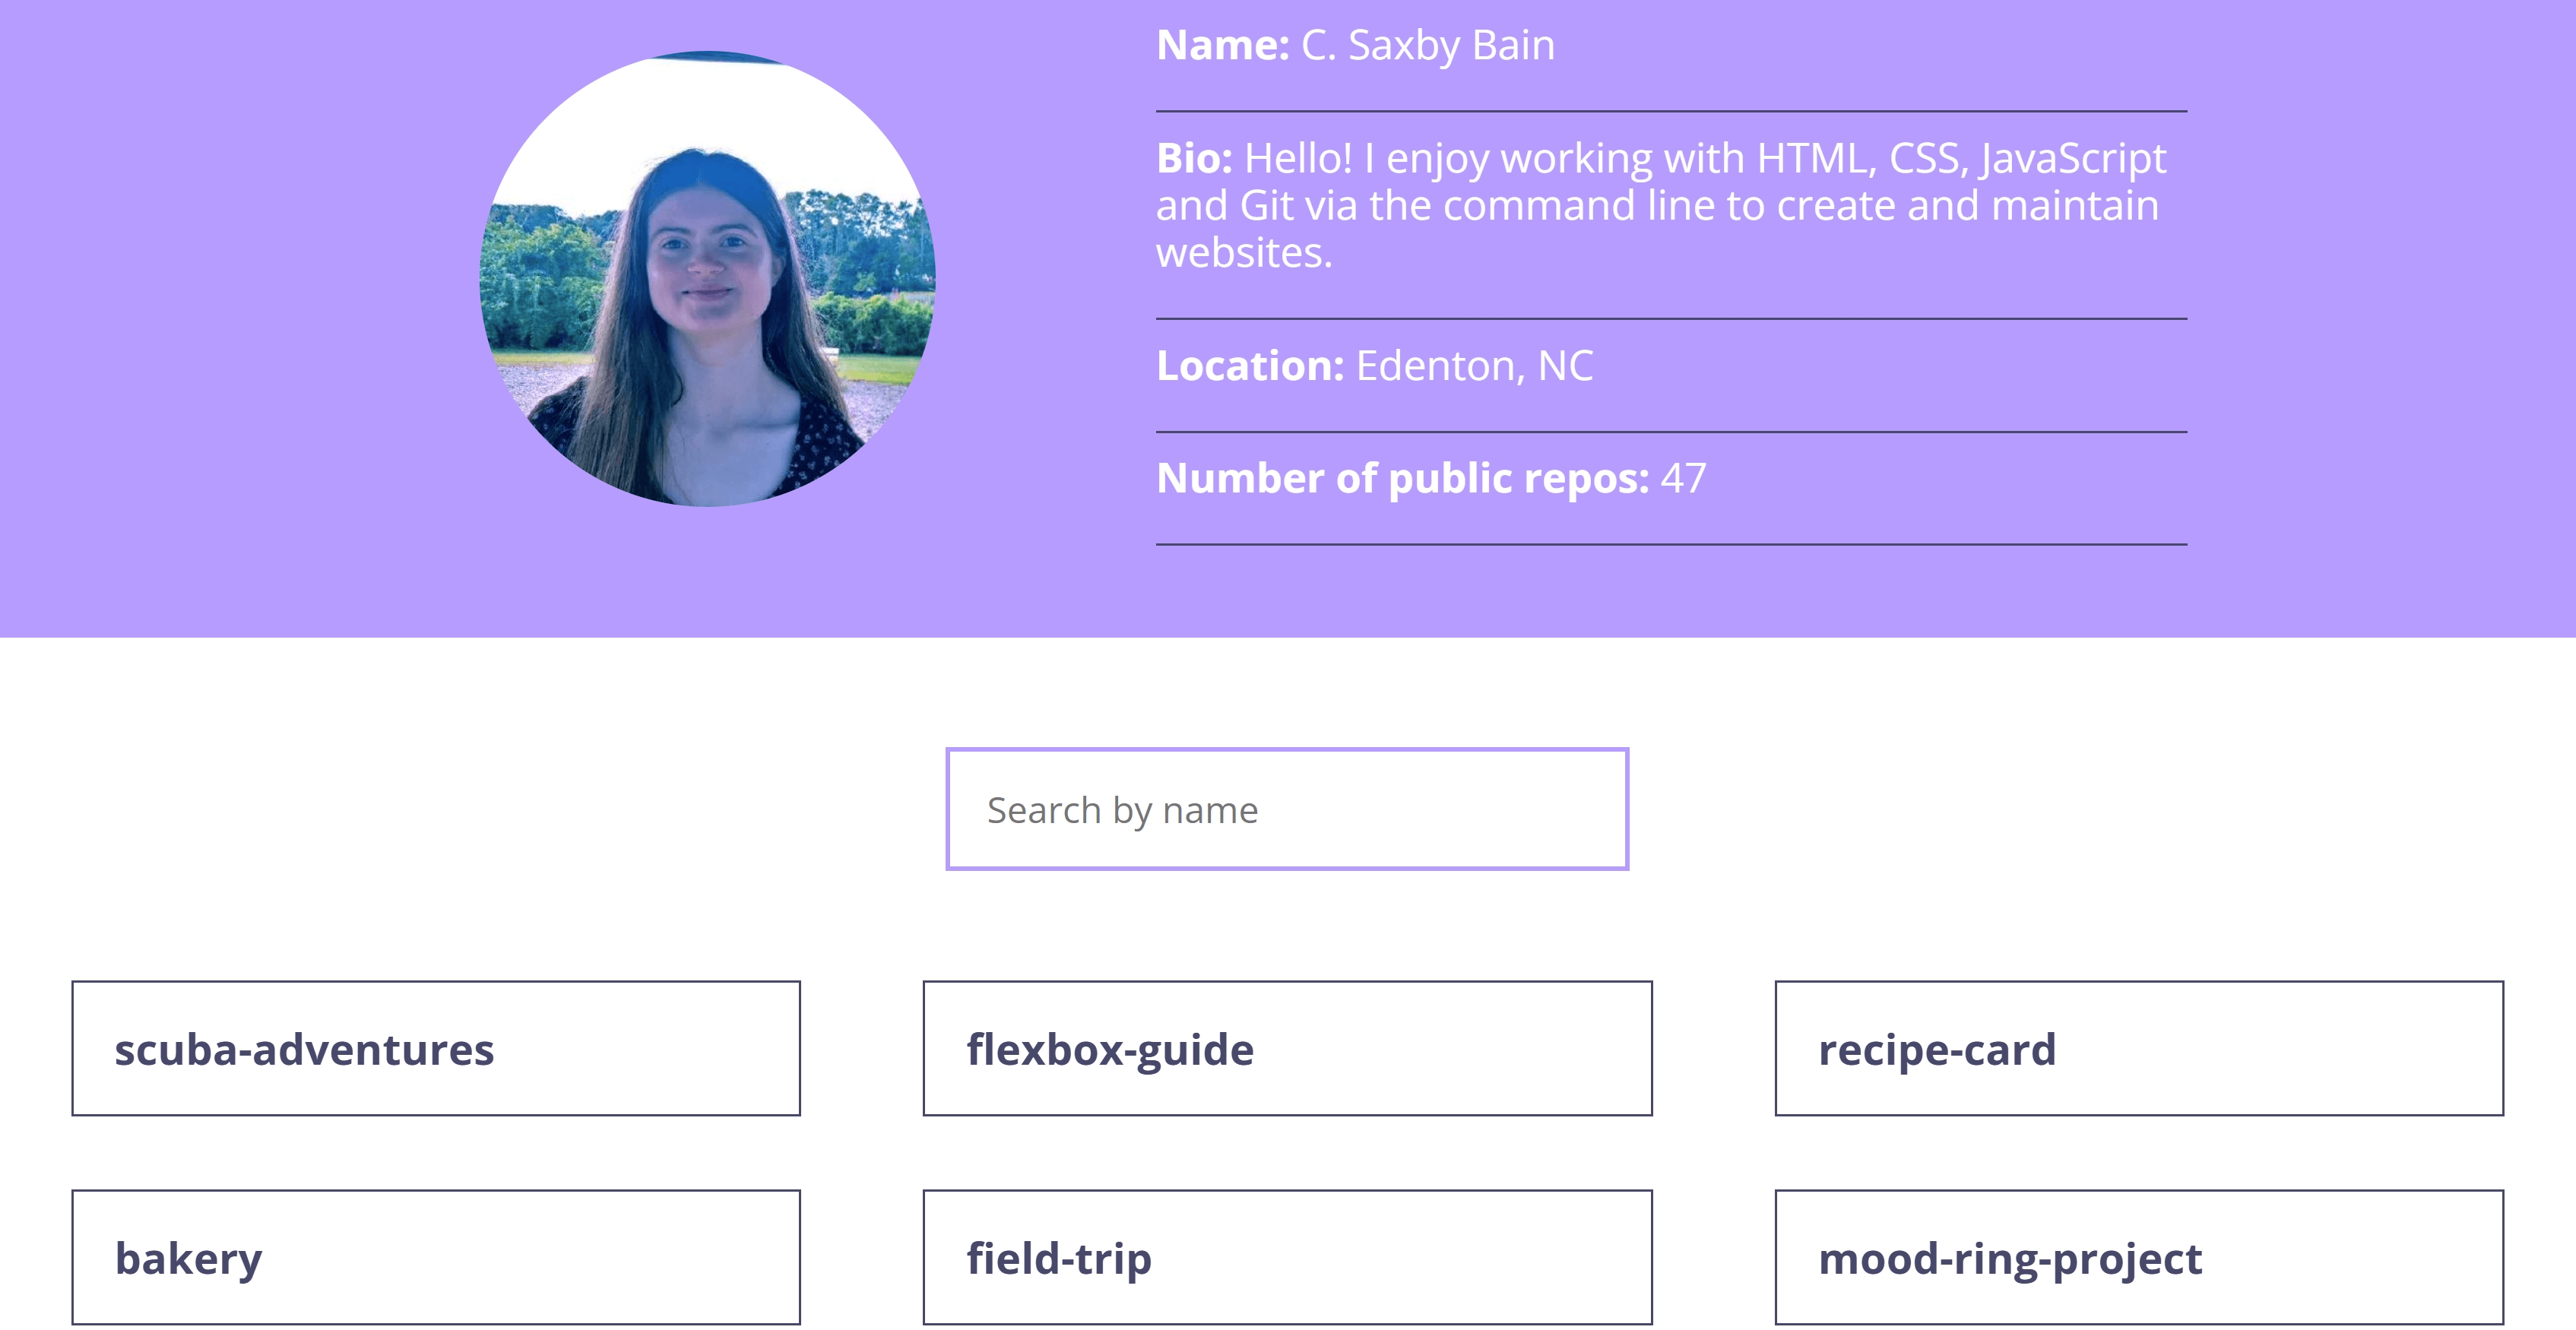The height and width of the screenshot is (1330, 2576).
Task: Open the field-trip repository
Action: pyautogui.click(x=1287, y=1257)
